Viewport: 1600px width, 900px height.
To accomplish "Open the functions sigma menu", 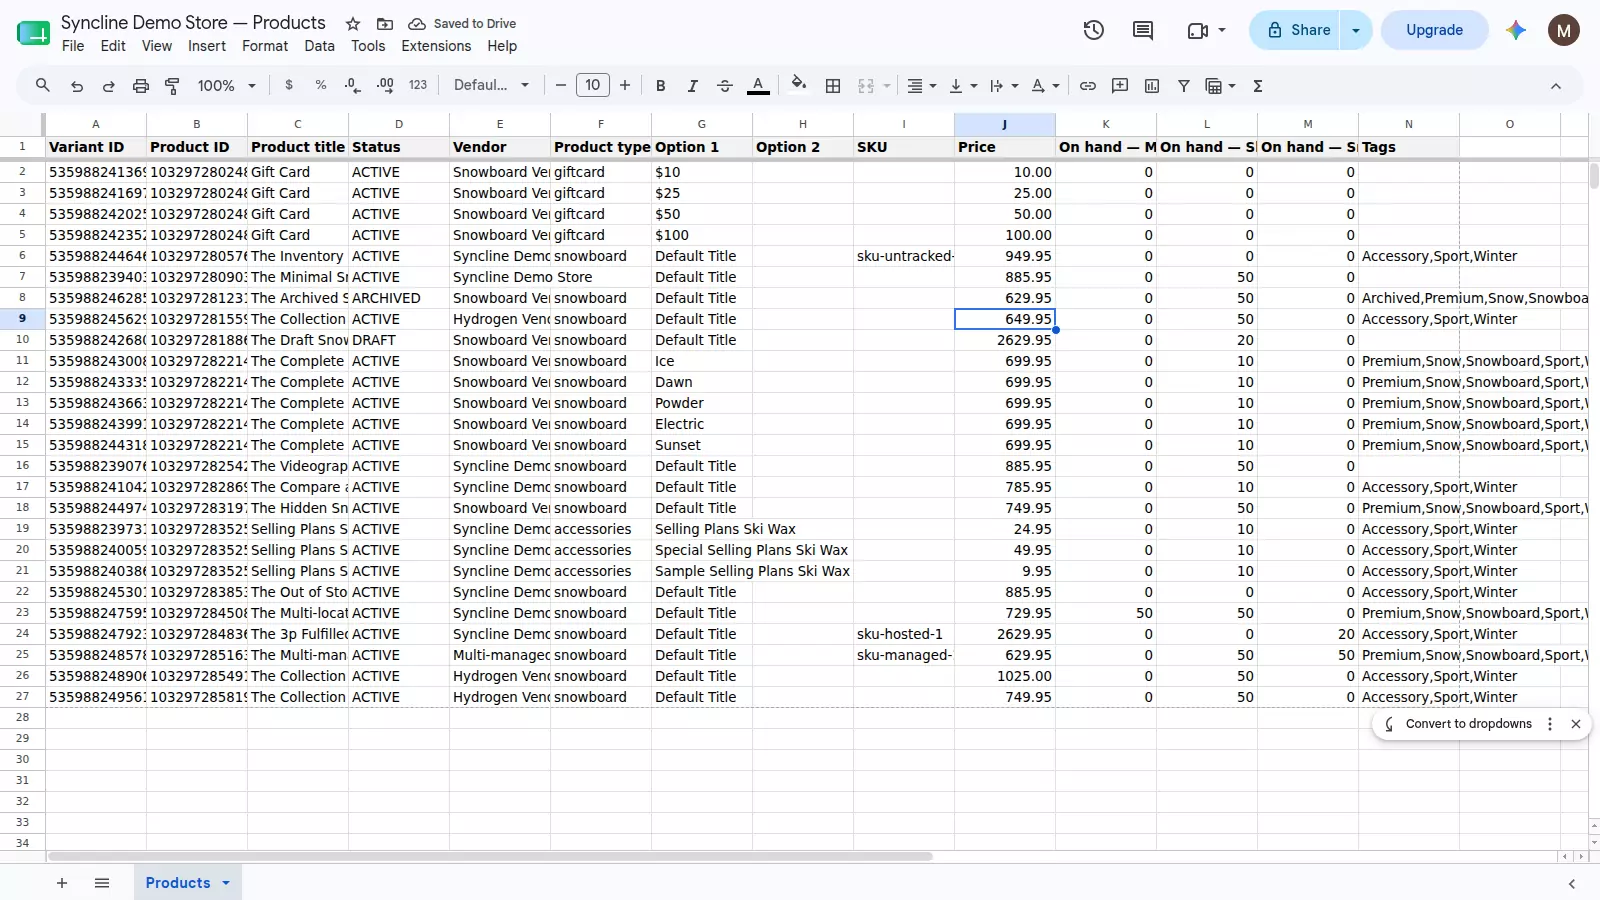I will (x=1258, y=86).
